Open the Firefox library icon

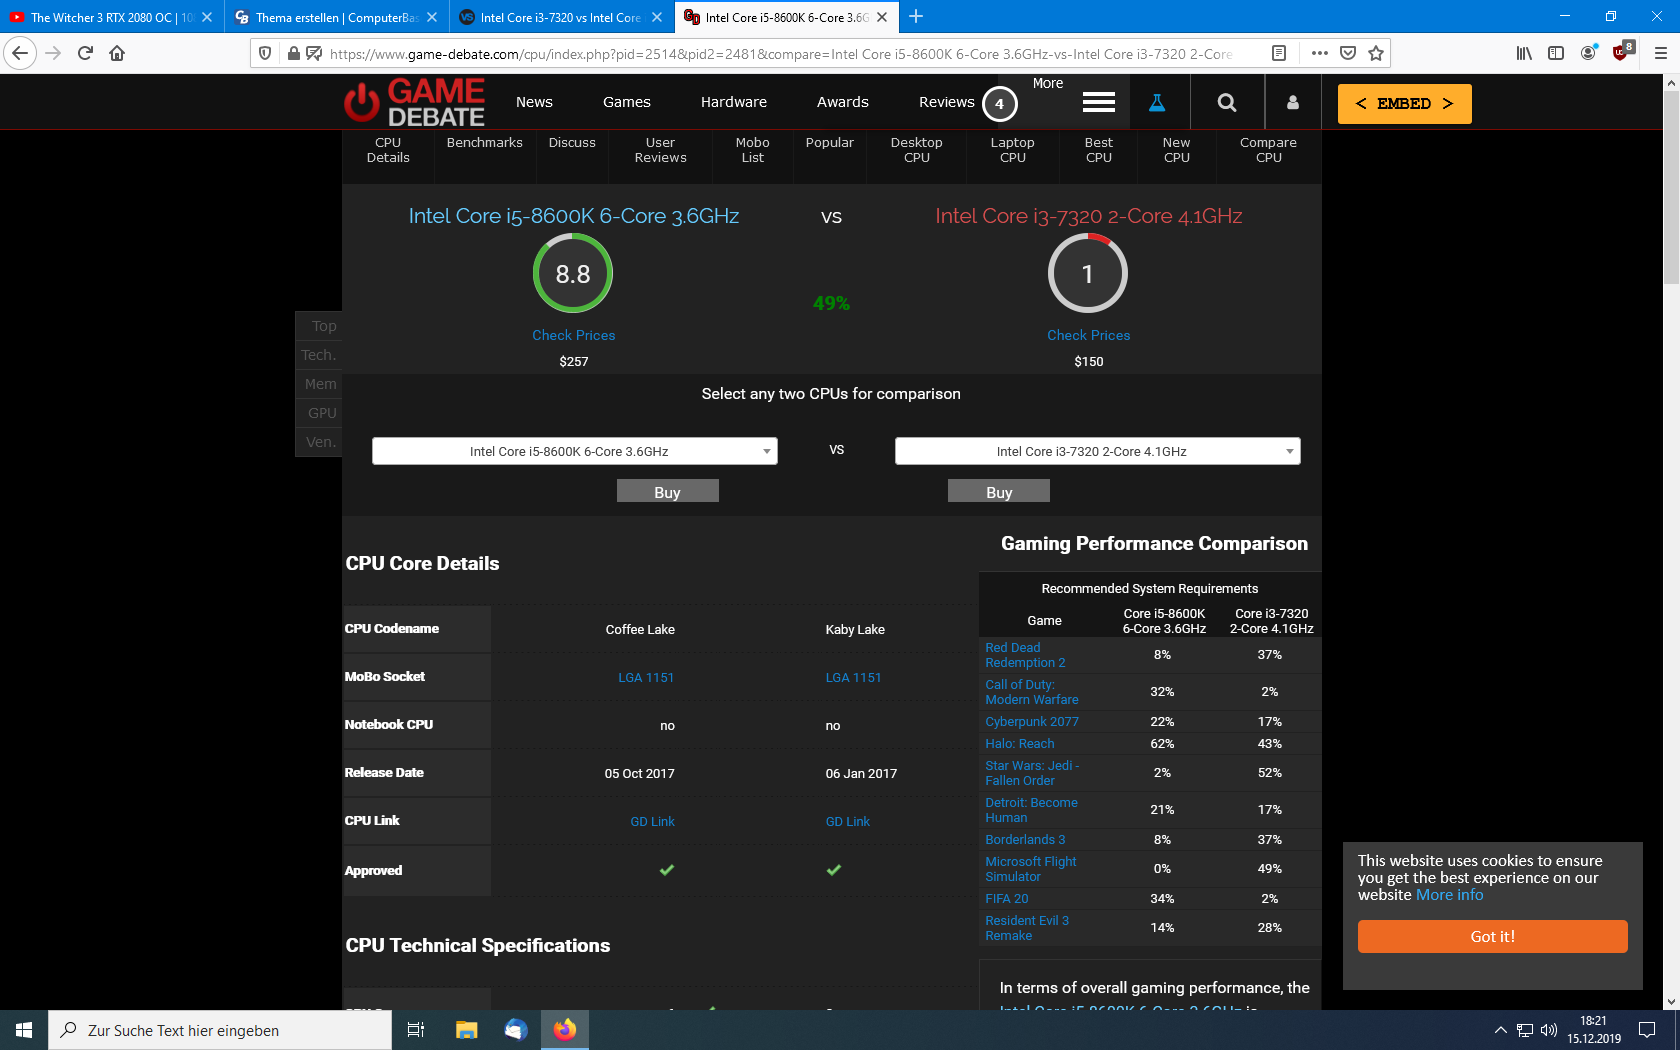[x=1524, y=53]
